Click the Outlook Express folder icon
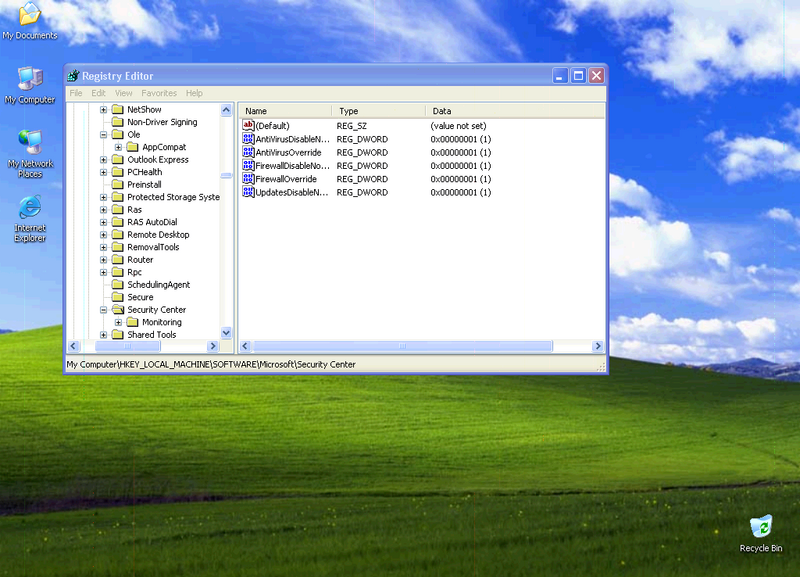 click(x=118, y=159)
